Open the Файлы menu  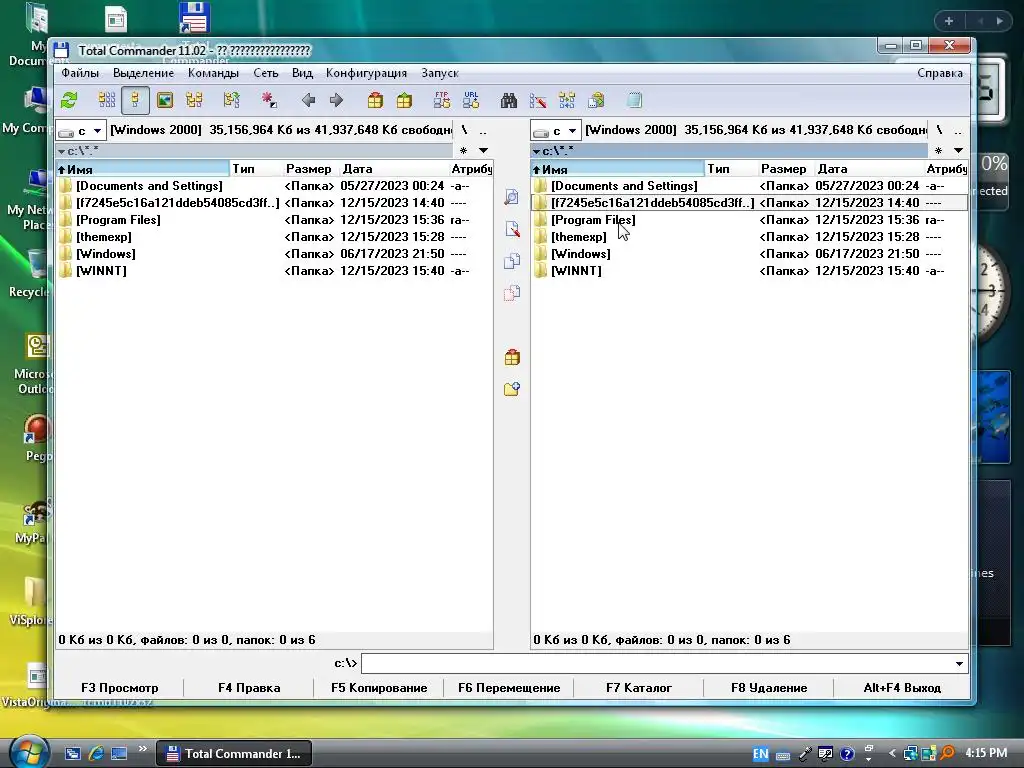point(80,73)
